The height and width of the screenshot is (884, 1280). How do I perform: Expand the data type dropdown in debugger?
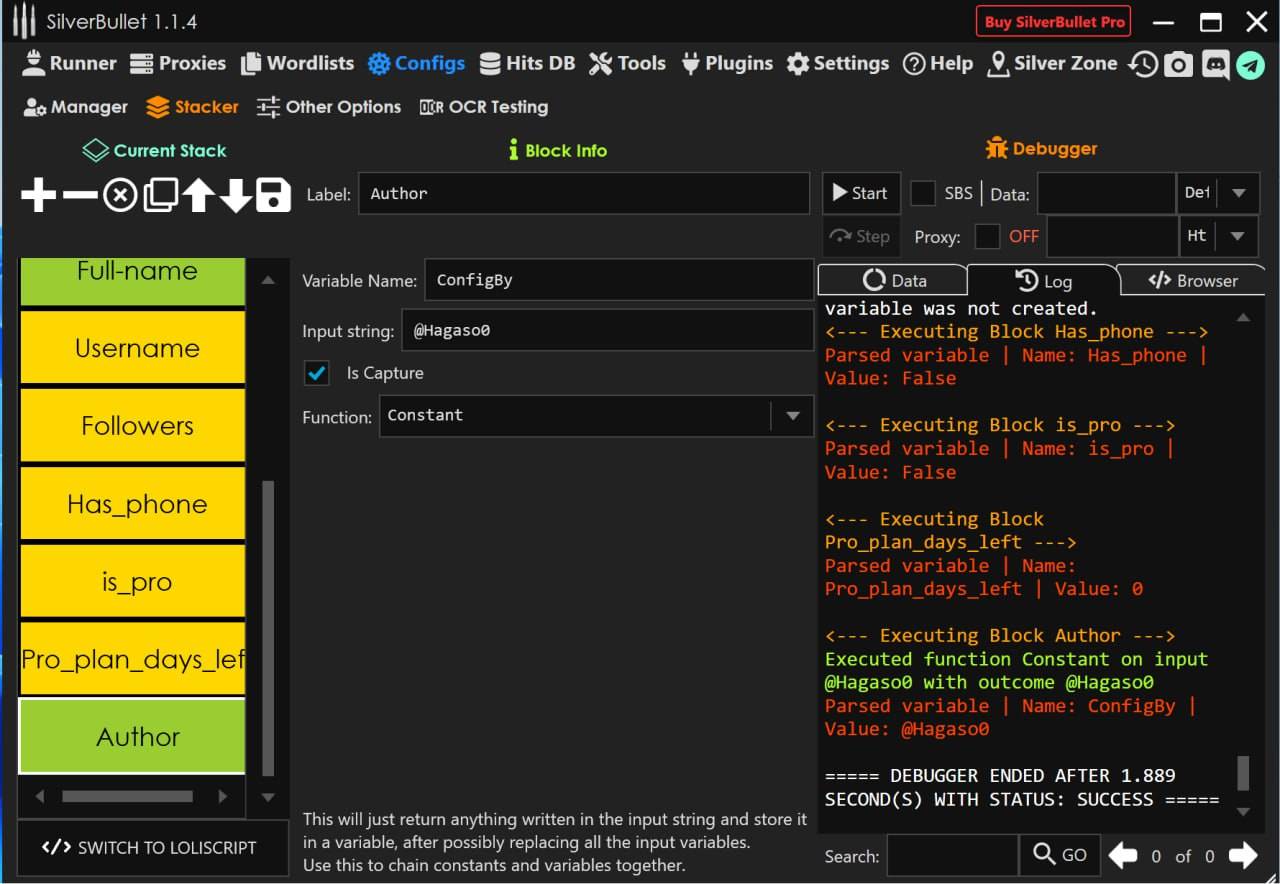click(1238, 193)
